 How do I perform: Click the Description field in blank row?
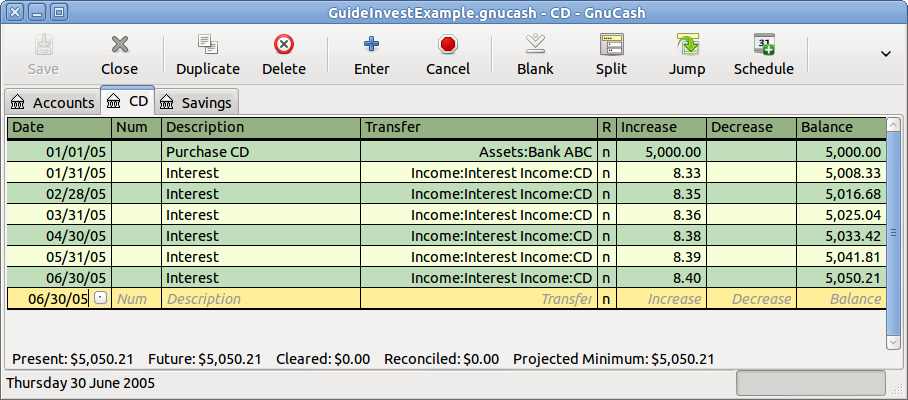[260, 299]
